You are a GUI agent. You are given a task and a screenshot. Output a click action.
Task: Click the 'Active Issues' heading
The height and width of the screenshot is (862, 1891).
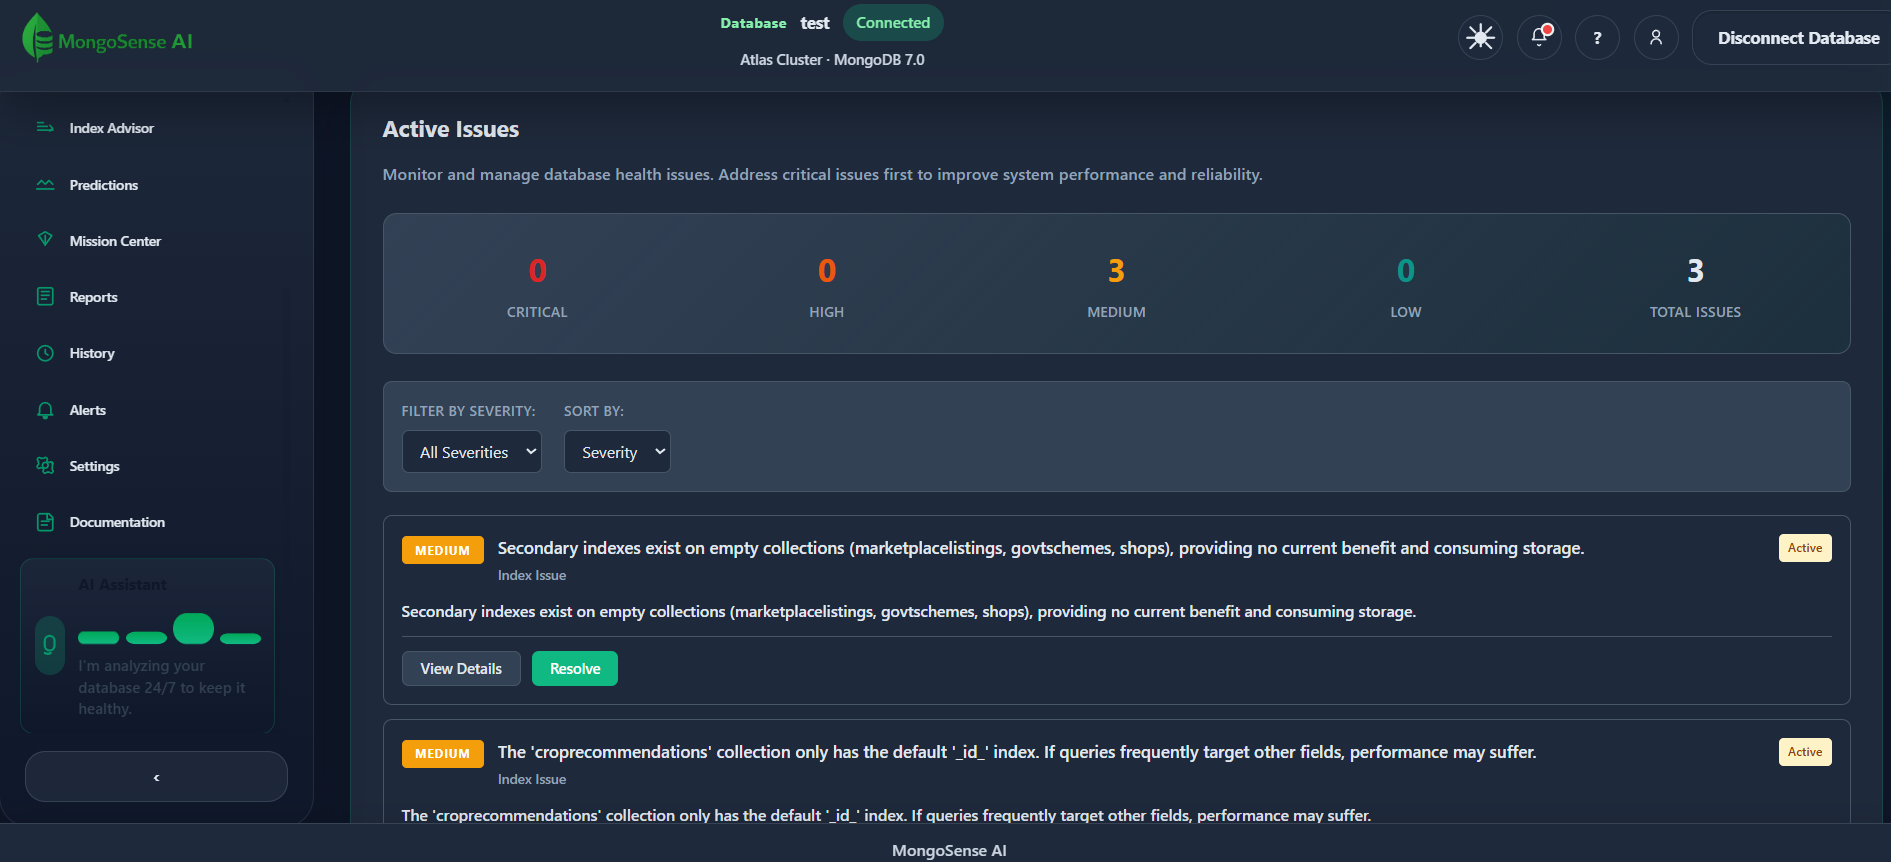point(451,129)
